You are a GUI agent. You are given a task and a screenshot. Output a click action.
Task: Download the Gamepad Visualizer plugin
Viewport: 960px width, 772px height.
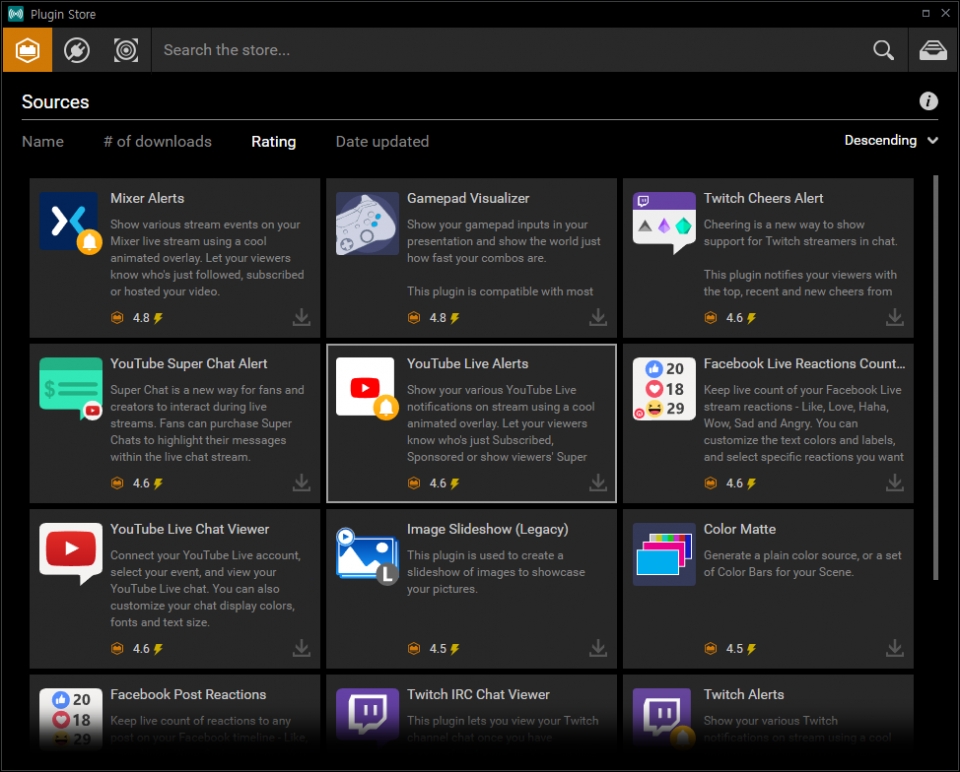pos(598,318)
